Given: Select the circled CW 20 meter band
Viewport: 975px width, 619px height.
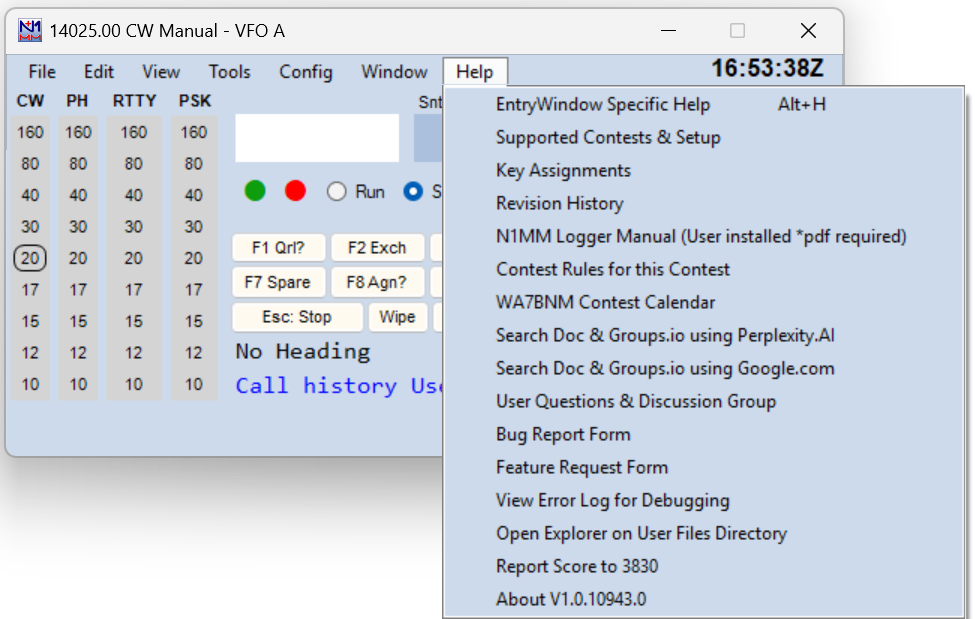Looking at the screenshot, I should click(30, 259).
